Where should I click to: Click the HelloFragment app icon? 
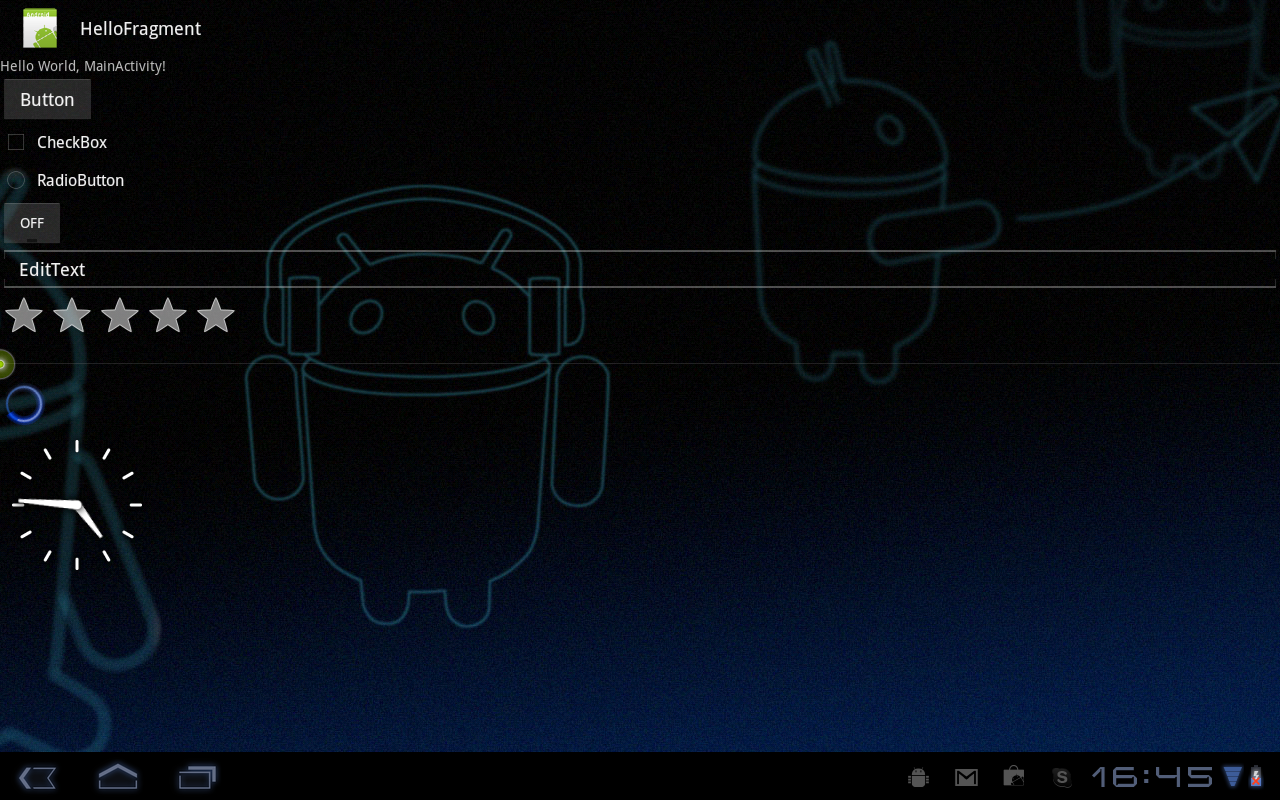pyautogui.click(x=40, y=28)
